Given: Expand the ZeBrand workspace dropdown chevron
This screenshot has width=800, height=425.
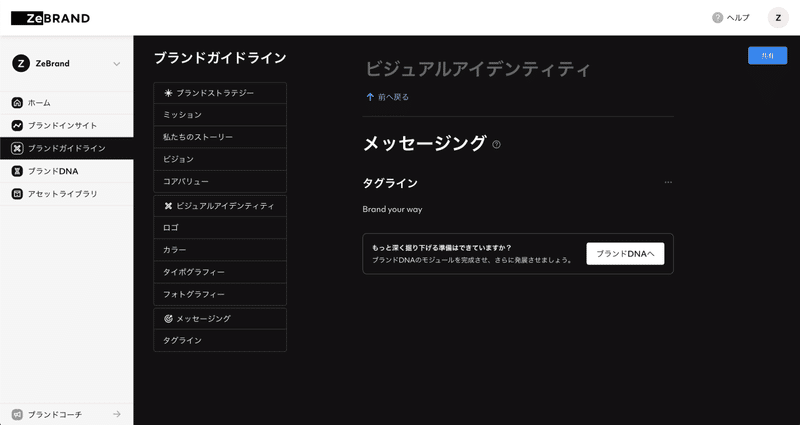Looking at the screenshot, I should click(x=117, y=64).
